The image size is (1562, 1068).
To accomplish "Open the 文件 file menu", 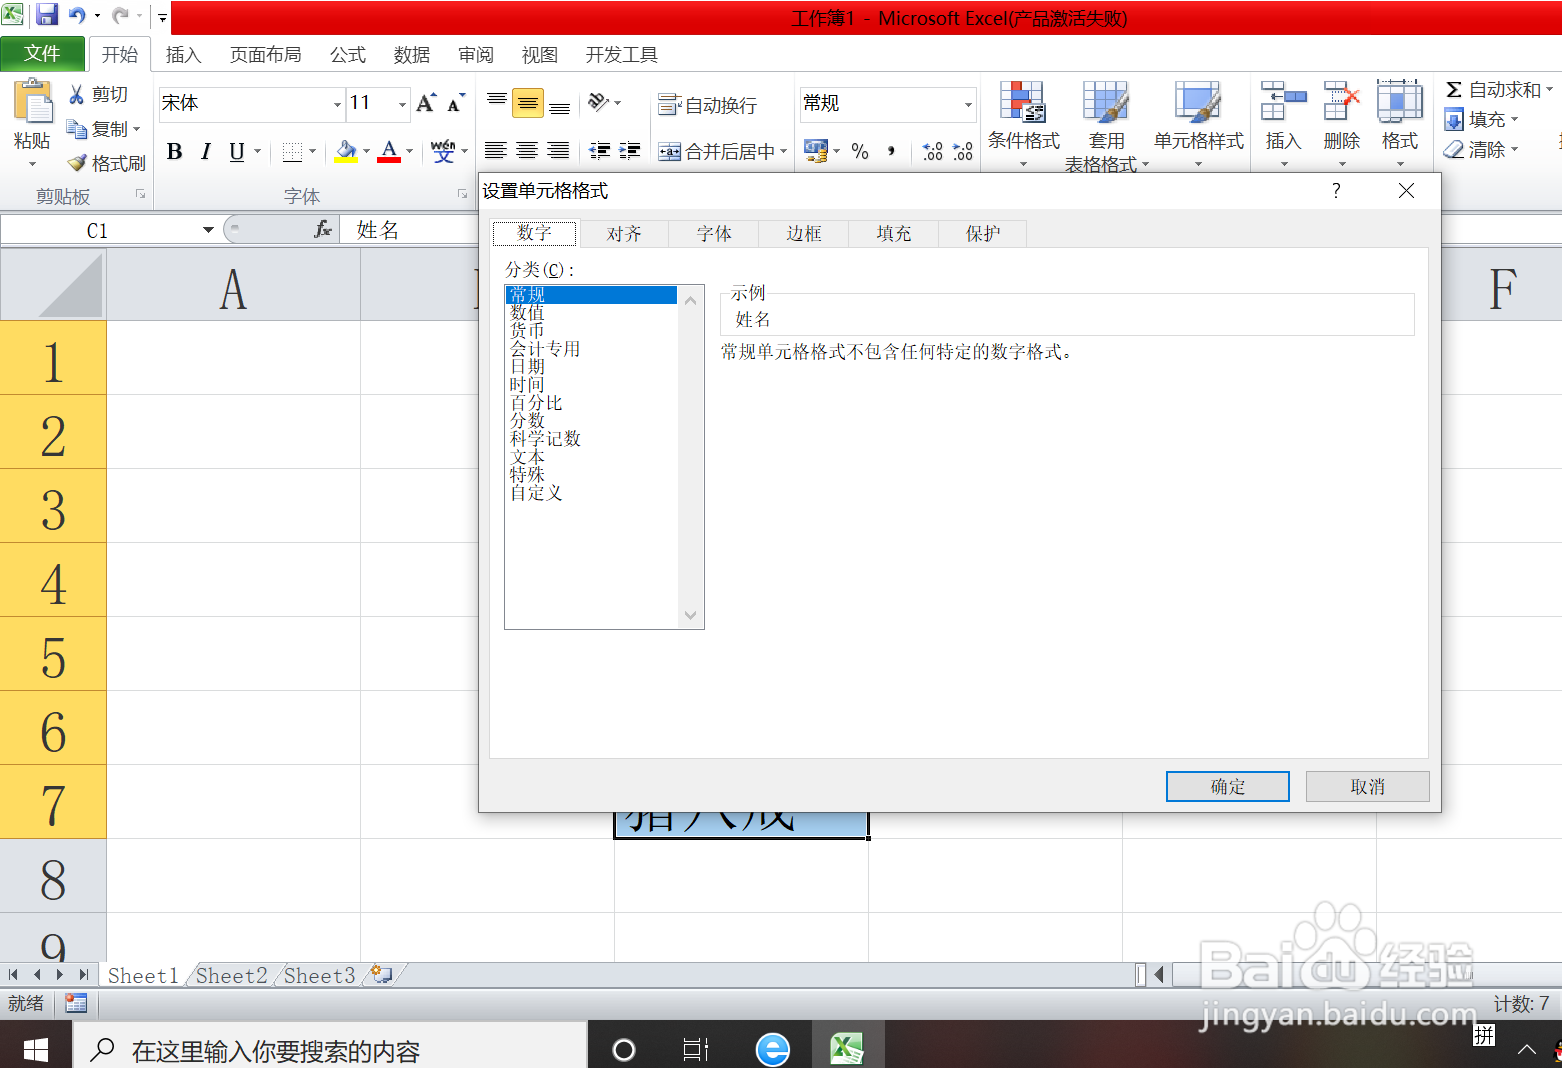I will (42, 54).
